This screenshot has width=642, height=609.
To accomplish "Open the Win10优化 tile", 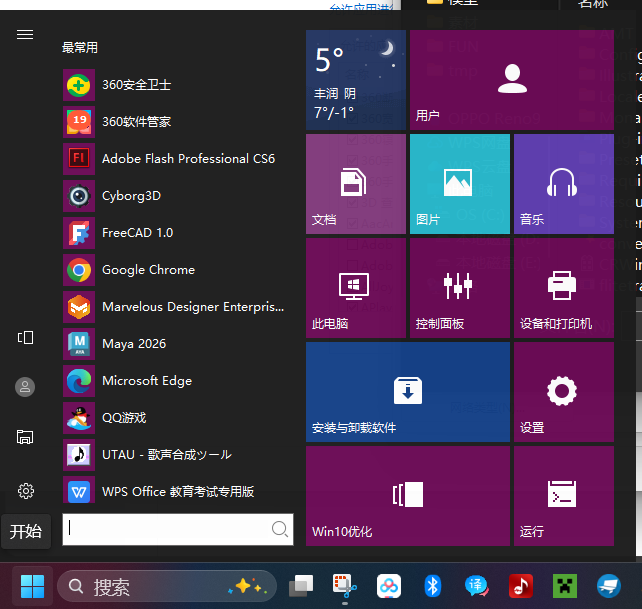I will (408, 496).
